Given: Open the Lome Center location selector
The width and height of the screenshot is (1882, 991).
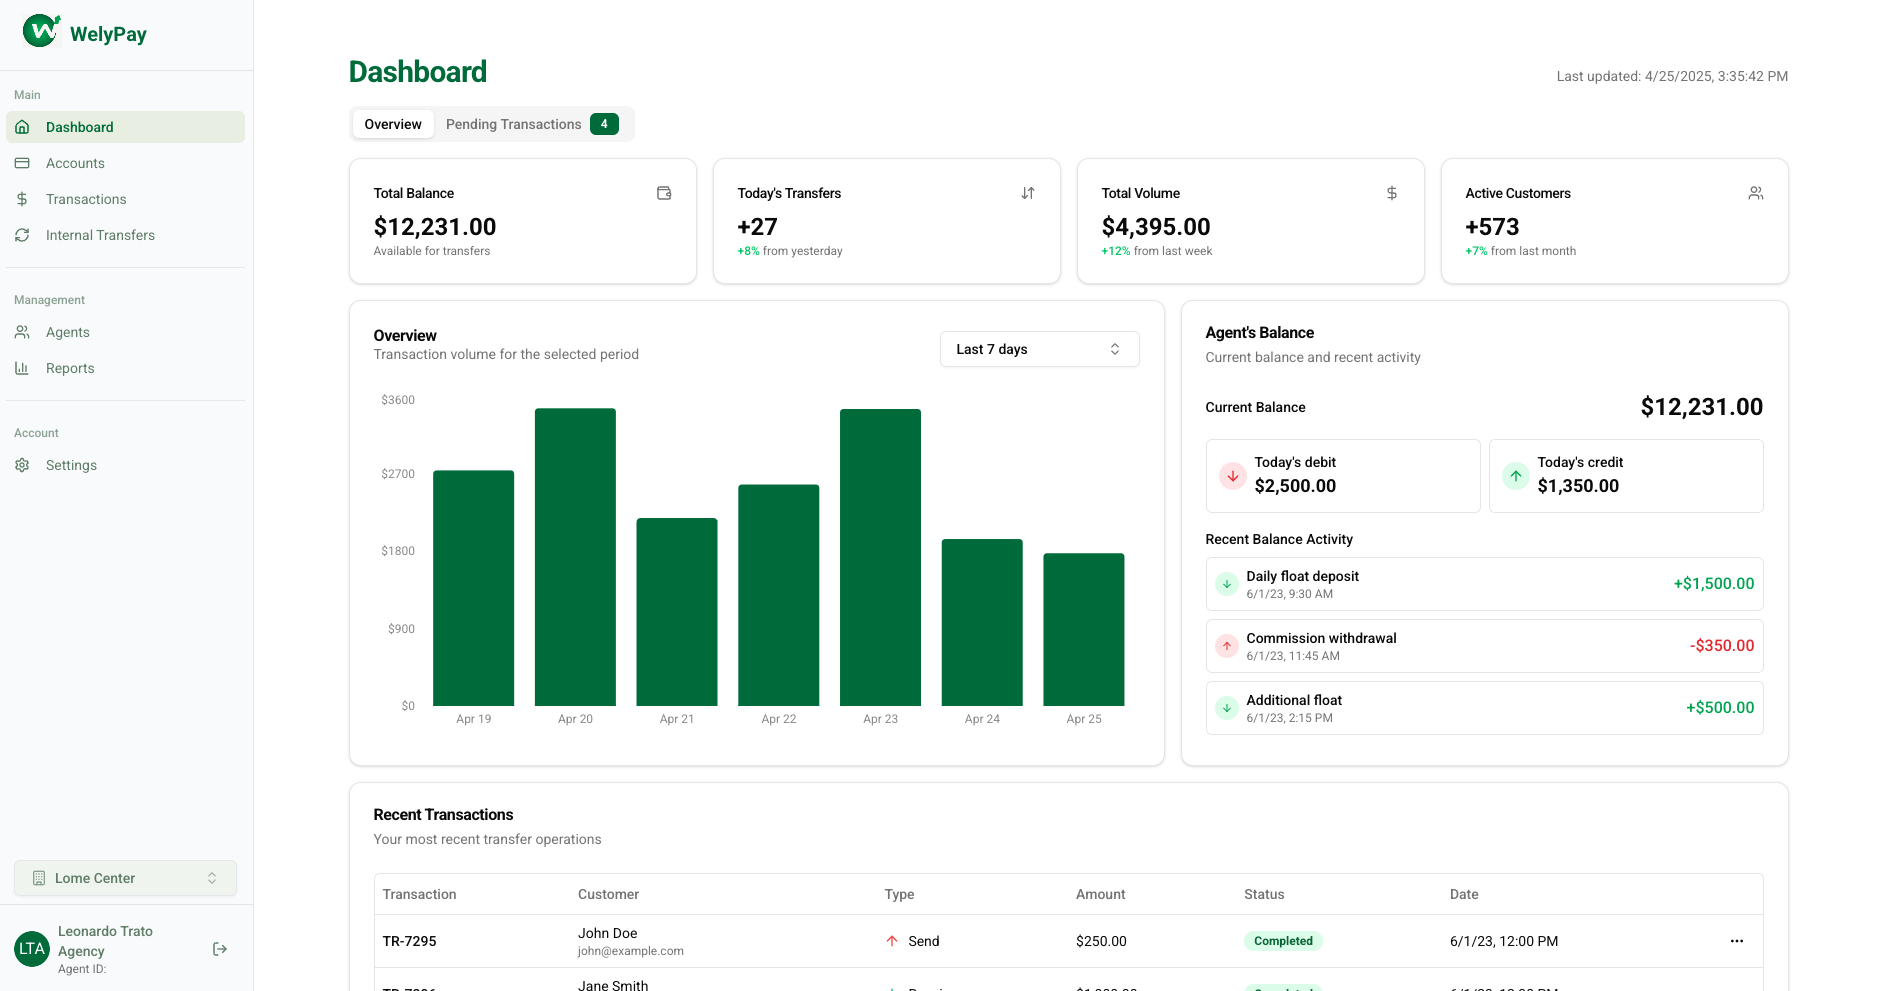Looking at the screenshot, I should (125, 878).
